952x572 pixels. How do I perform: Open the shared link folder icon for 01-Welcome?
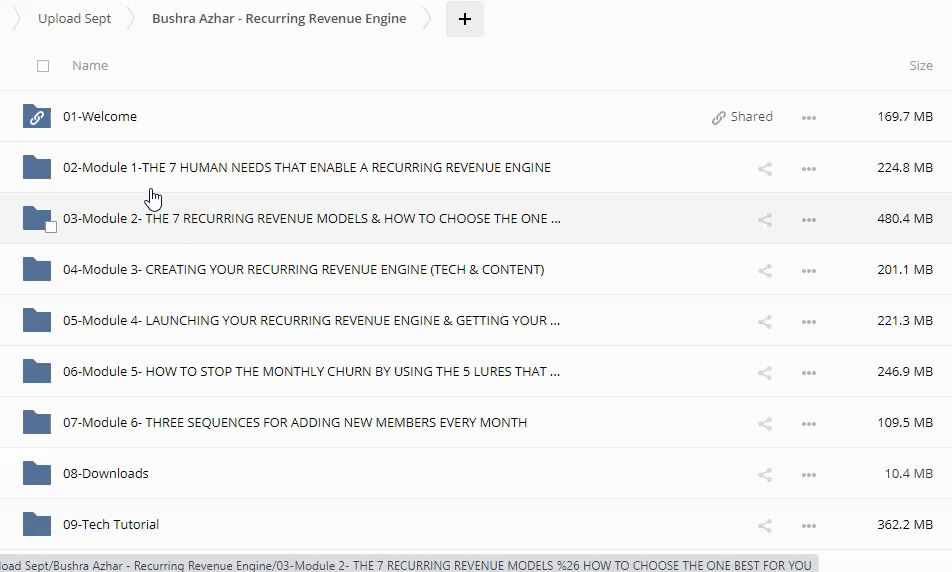pos(37,117)
